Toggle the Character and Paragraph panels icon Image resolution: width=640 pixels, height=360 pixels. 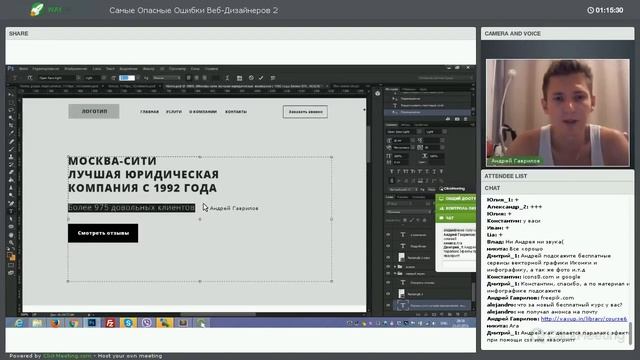tap(240, 78)
